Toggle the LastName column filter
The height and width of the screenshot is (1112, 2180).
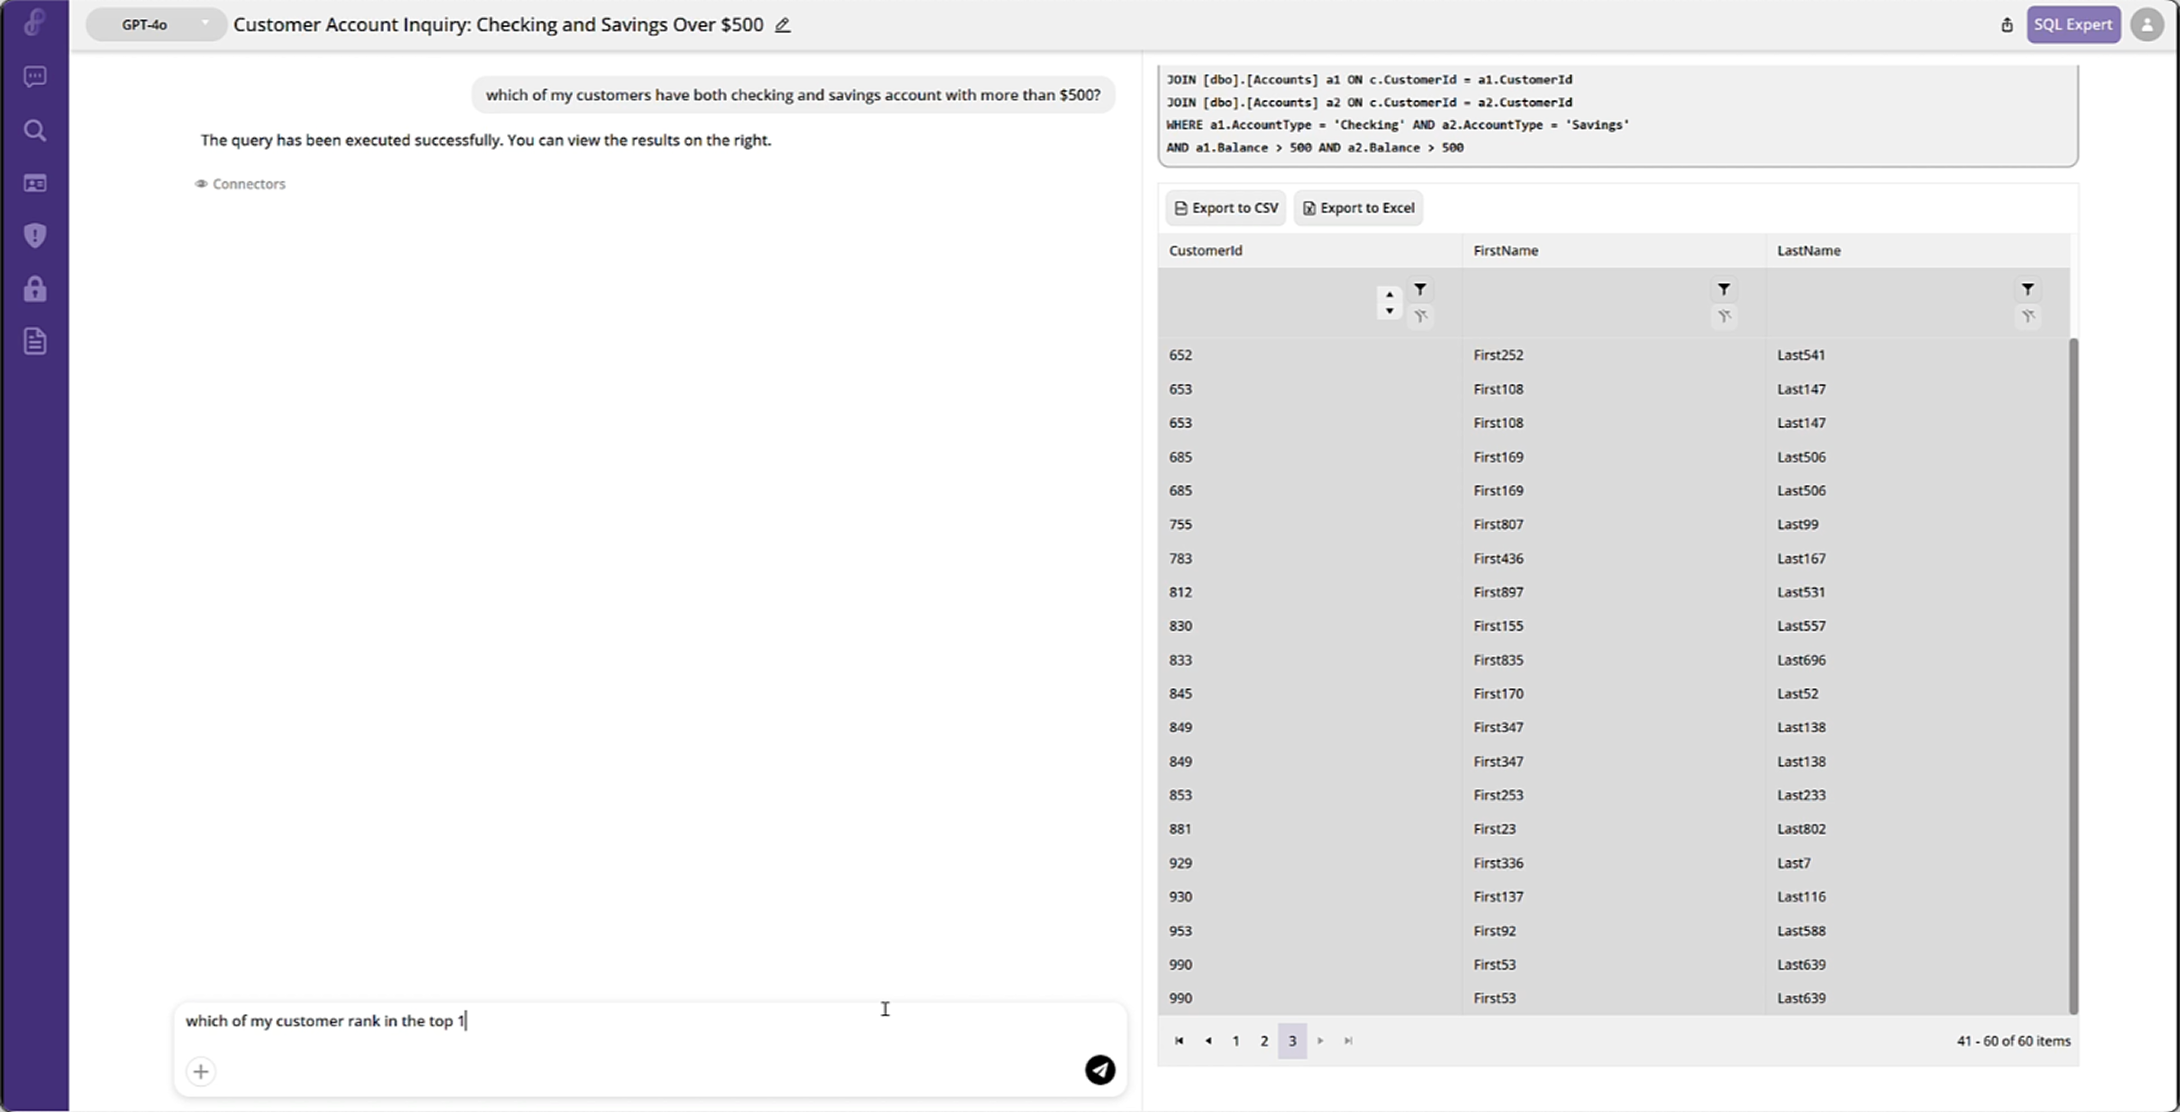[2027, 290]
